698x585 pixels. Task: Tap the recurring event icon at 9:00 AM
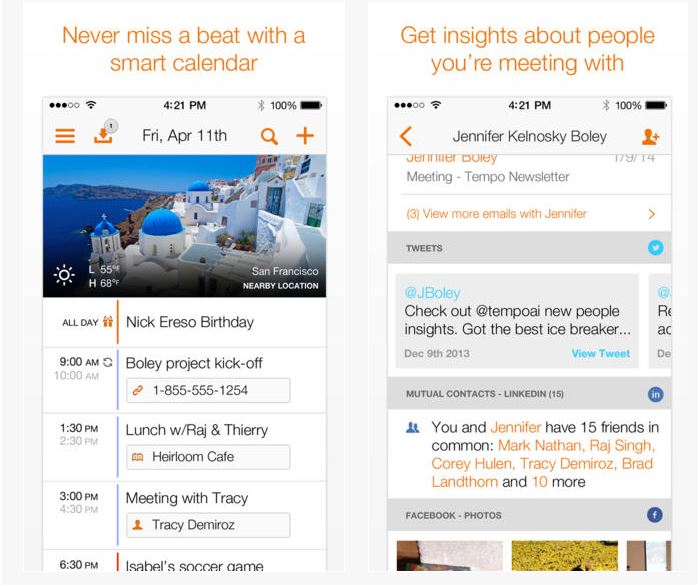pos(108,362)
